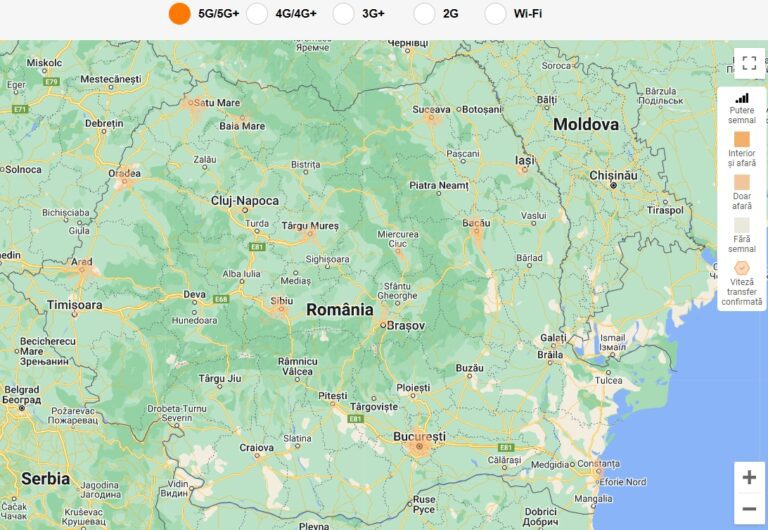Click the 'Sibiu' city label
The image size is (768, 530).
[x=282, y=301]
